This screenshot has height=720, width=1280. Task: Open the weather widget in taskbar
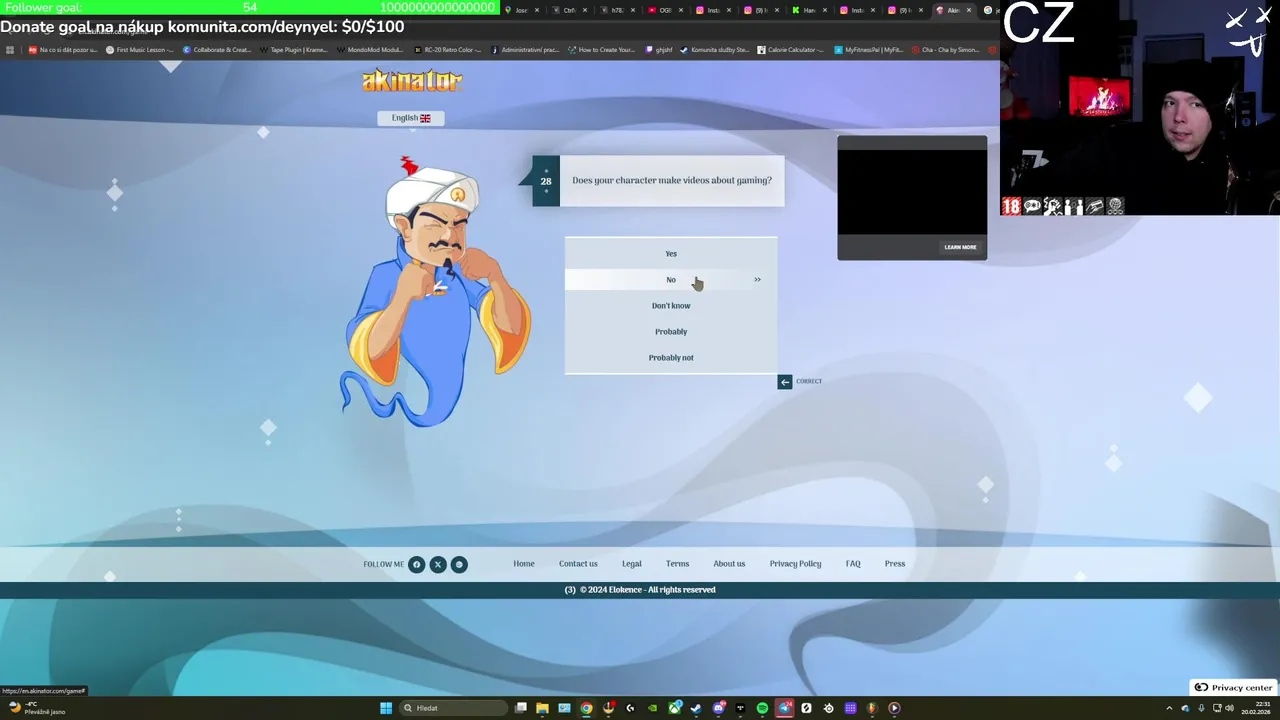36,708
